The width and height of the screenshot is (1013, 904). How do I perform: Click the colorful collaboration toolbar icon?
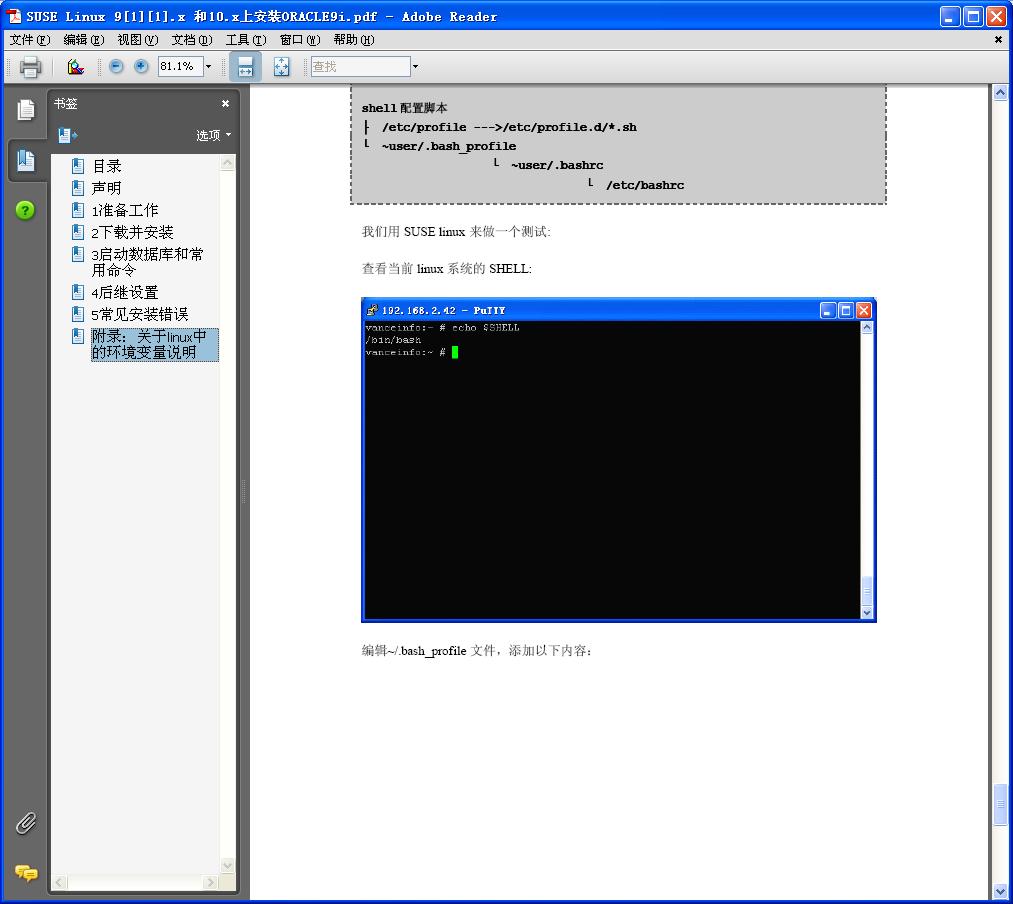(x=76, y=67)
